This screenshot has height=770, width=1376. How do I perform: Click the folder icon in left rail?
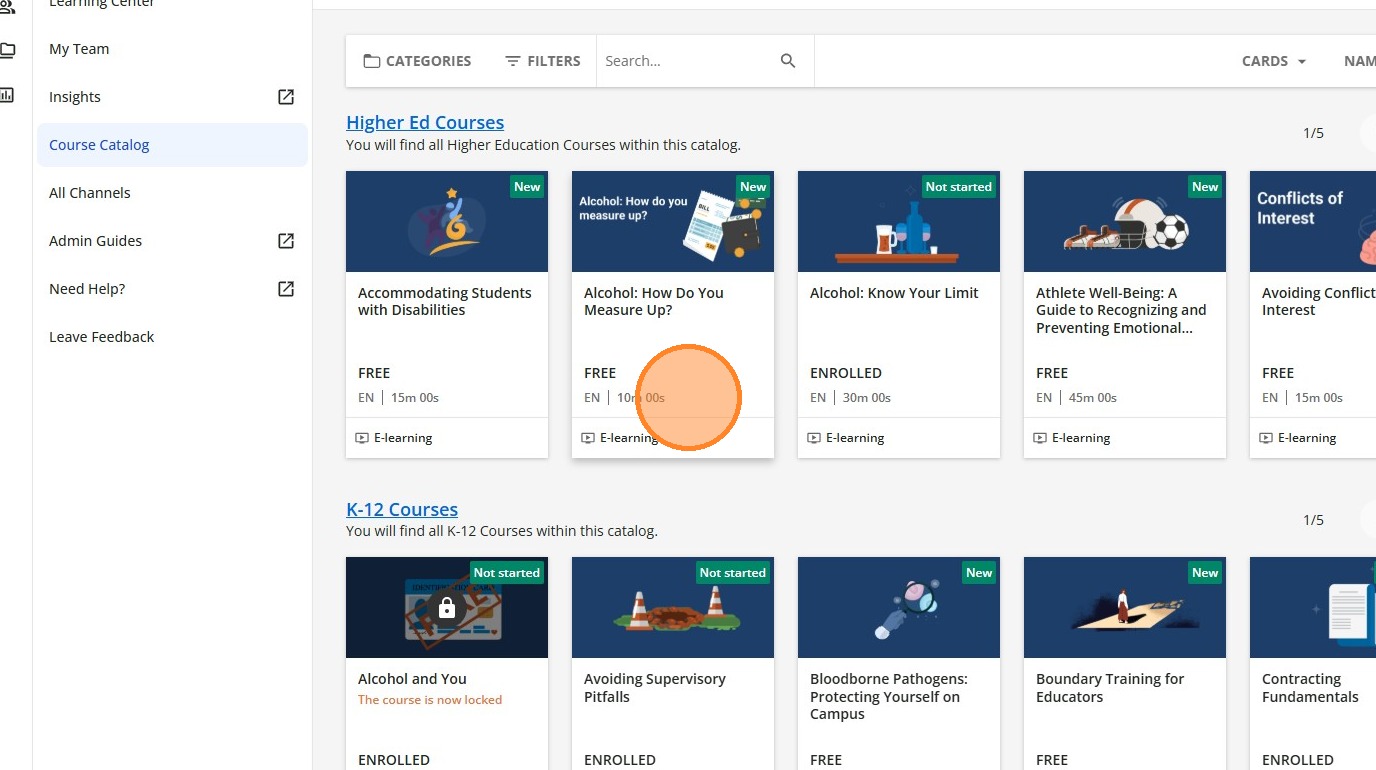[8, 50]
